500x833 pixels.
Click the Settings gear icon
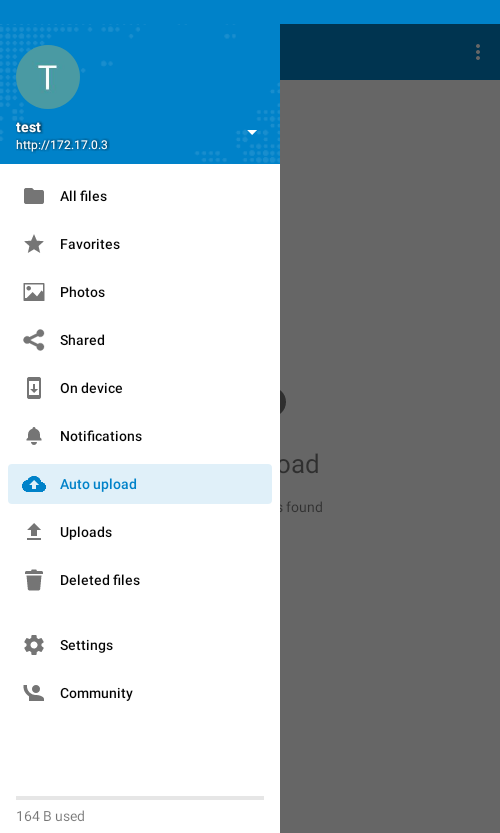click(x=34, y=645)
